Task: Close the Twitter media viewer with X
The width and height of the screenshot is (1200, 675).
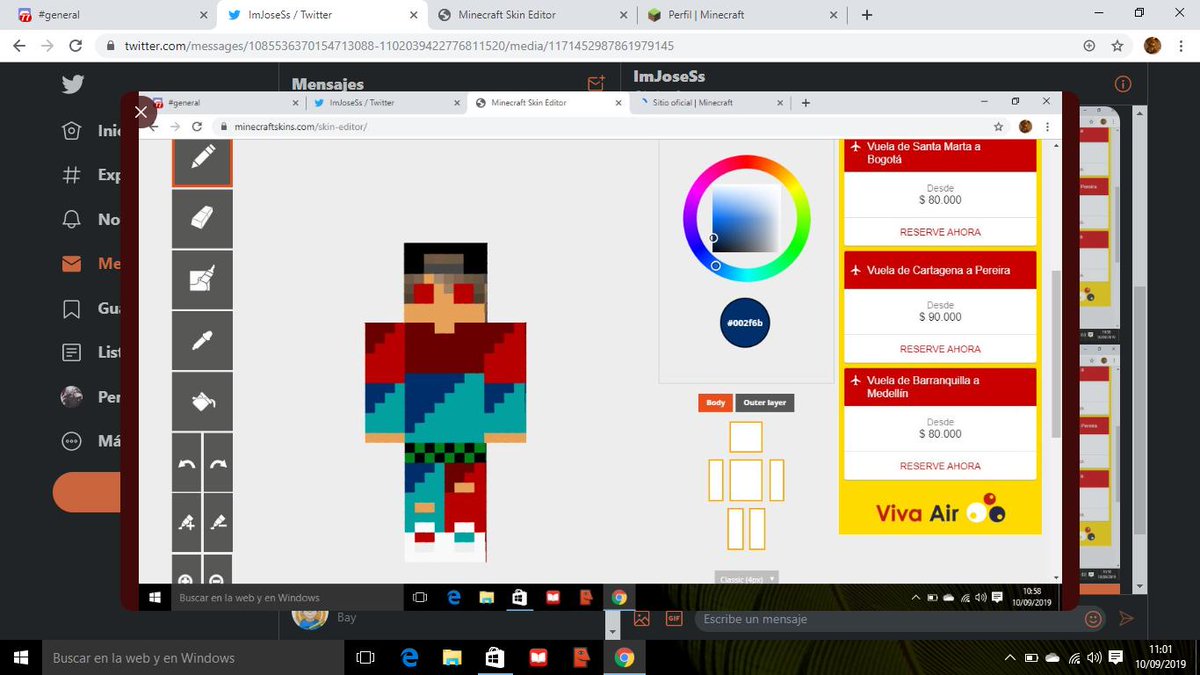Action: (x=140, y=112)
